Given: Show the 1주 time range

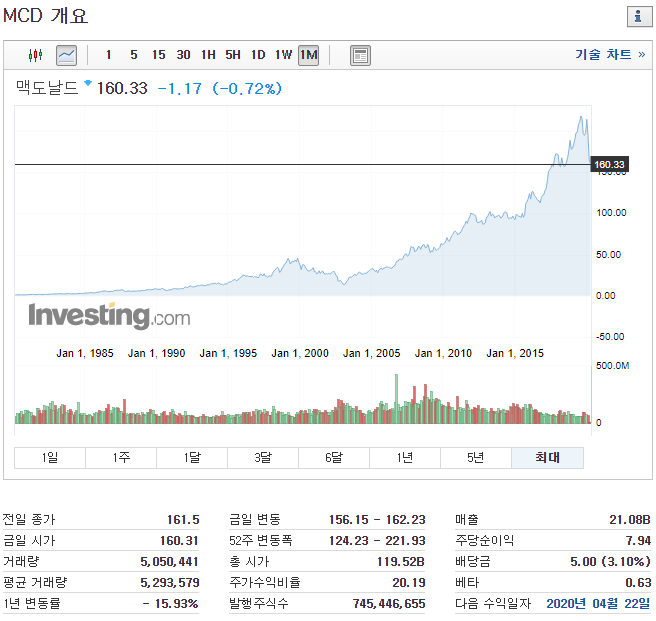Looking at the screenshot, I should pos(121,457).
